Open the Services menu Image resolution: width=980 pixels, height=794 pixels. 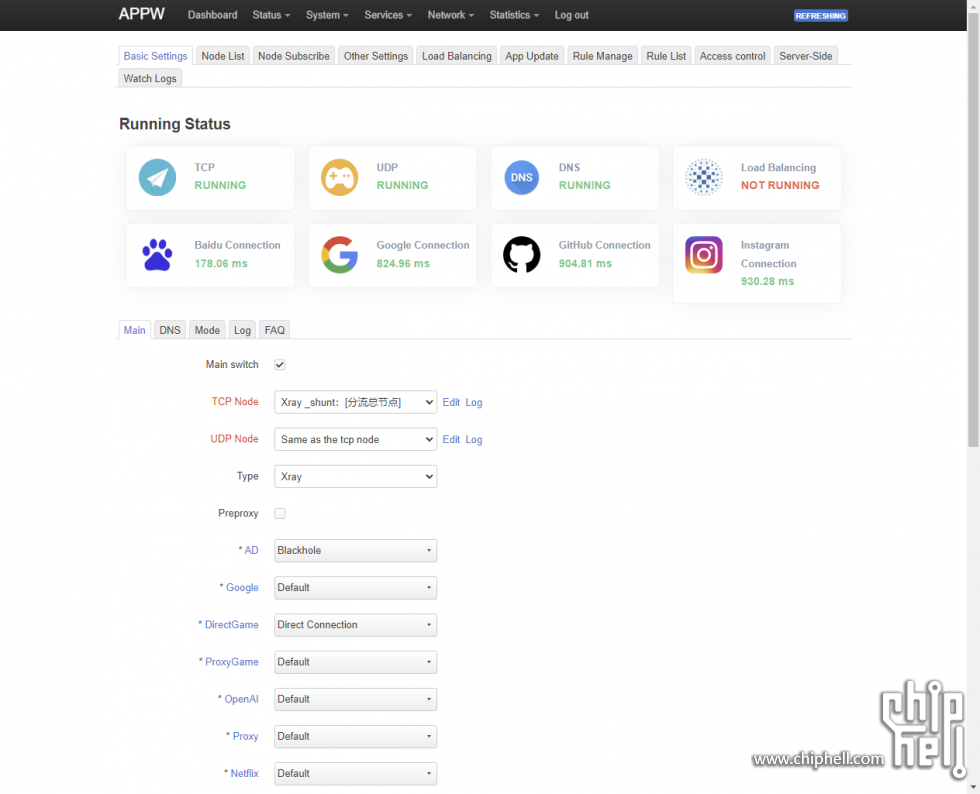pos(388,15)
